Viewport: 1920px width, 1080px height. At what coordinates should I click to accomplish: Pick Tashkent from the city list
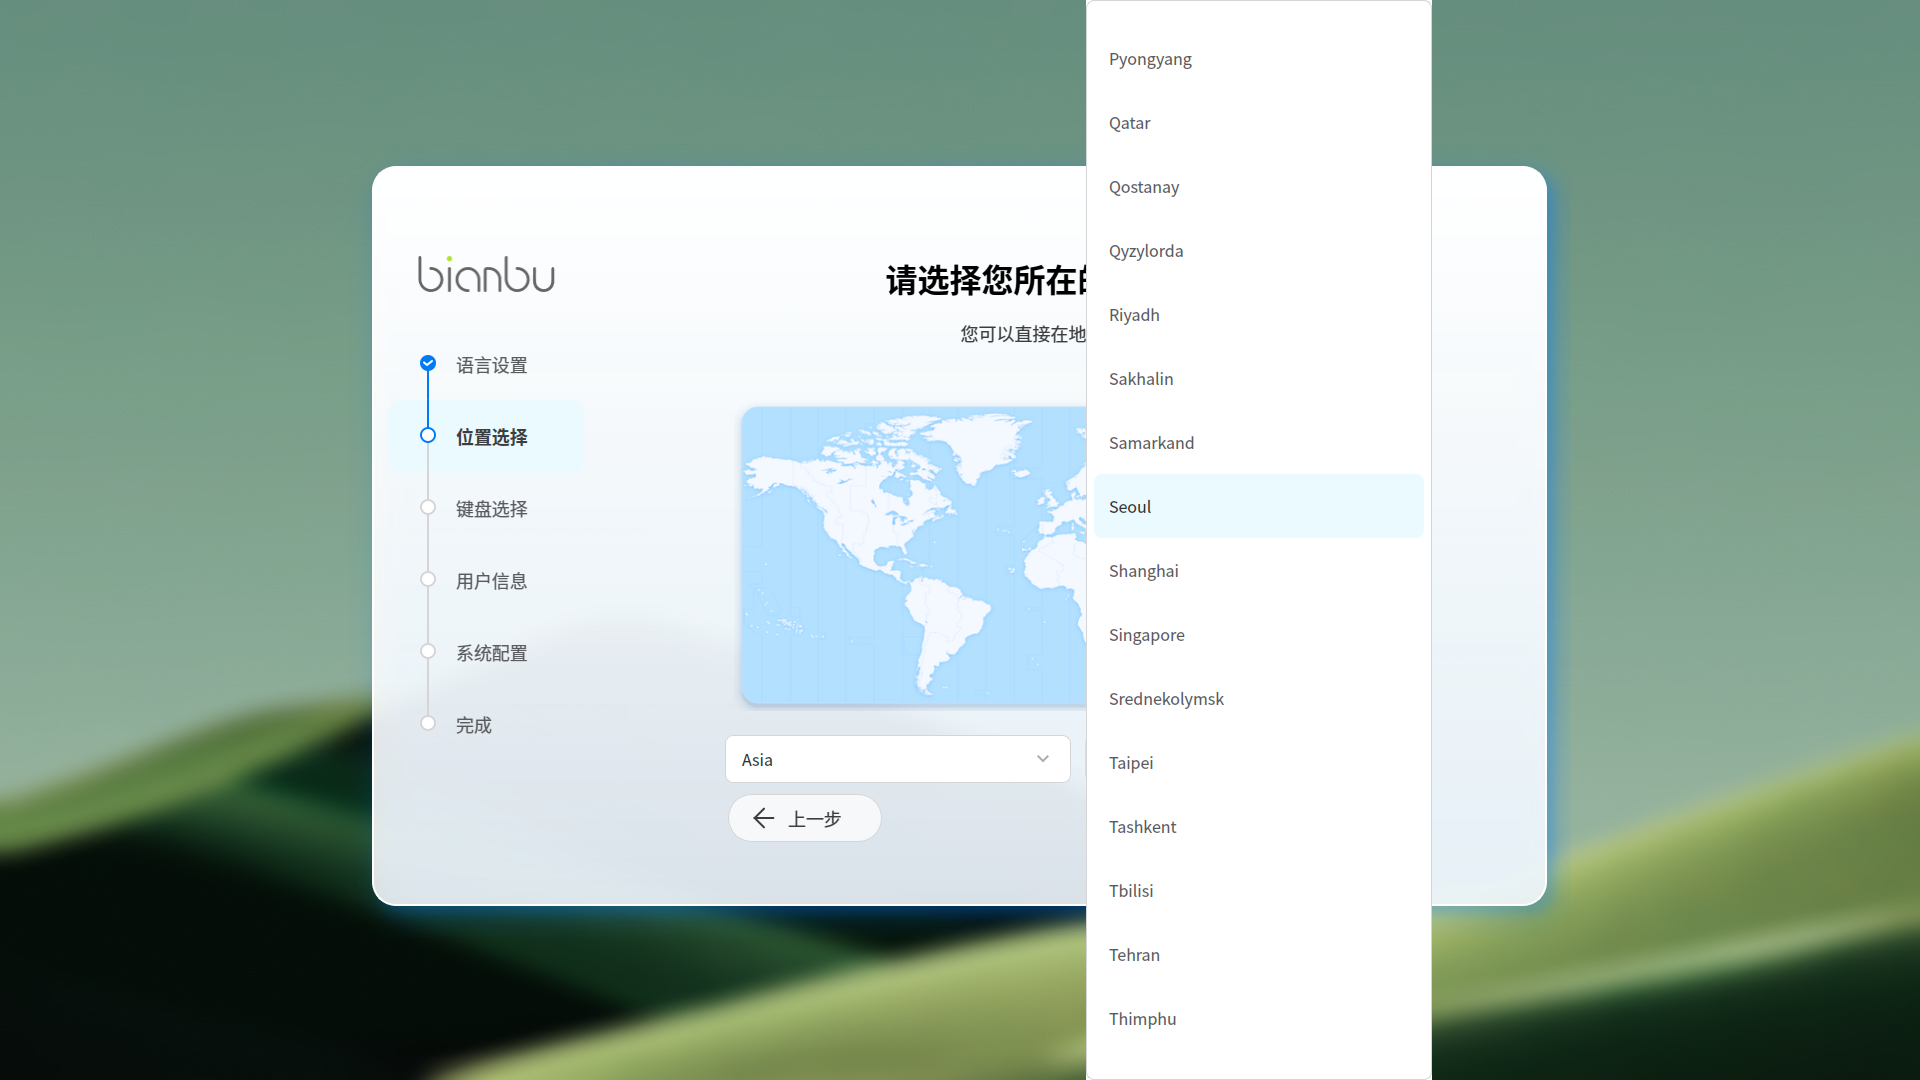[1142, 826]
